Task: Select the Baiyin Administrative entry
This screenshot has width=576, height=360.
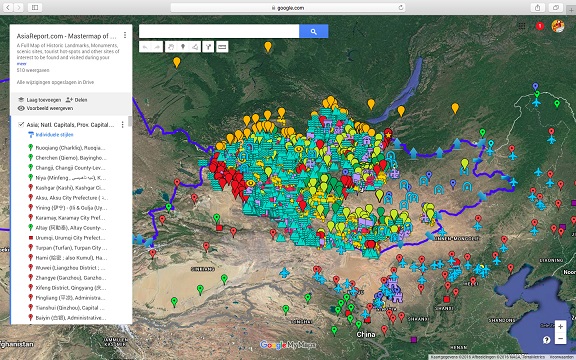Action: coord(71,318)
